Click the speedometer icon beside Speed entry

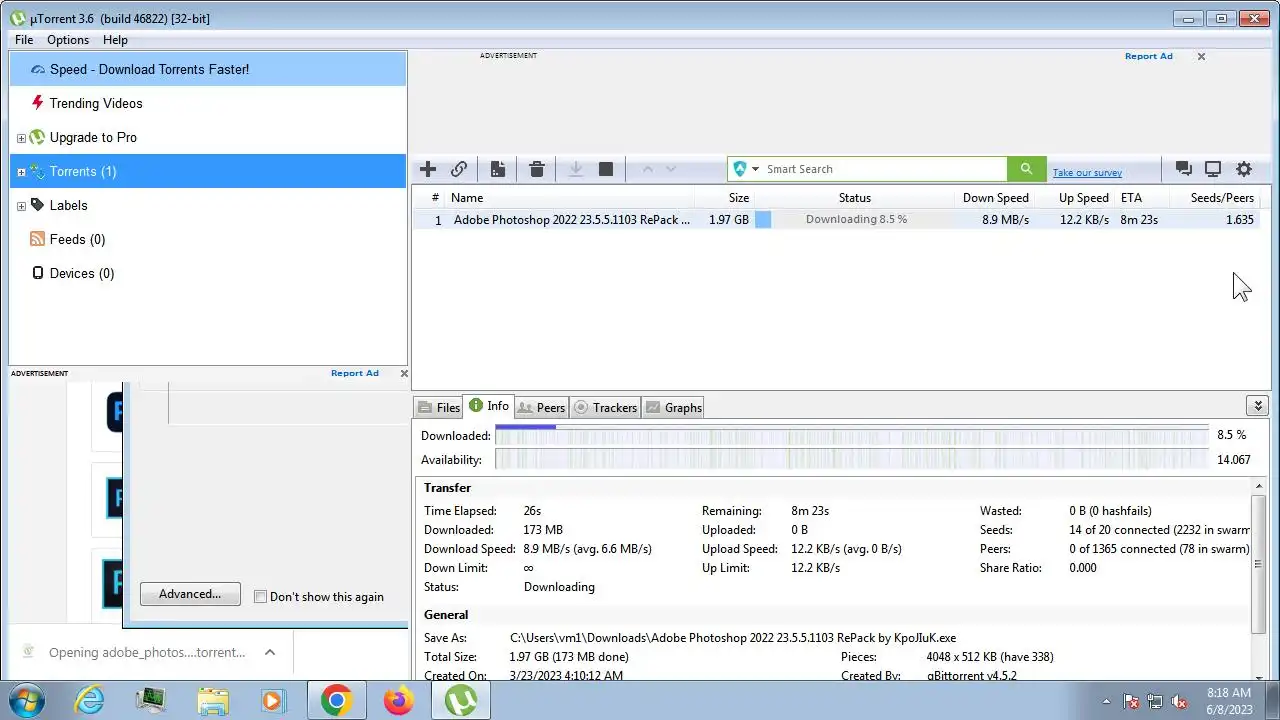click(38, 69)
